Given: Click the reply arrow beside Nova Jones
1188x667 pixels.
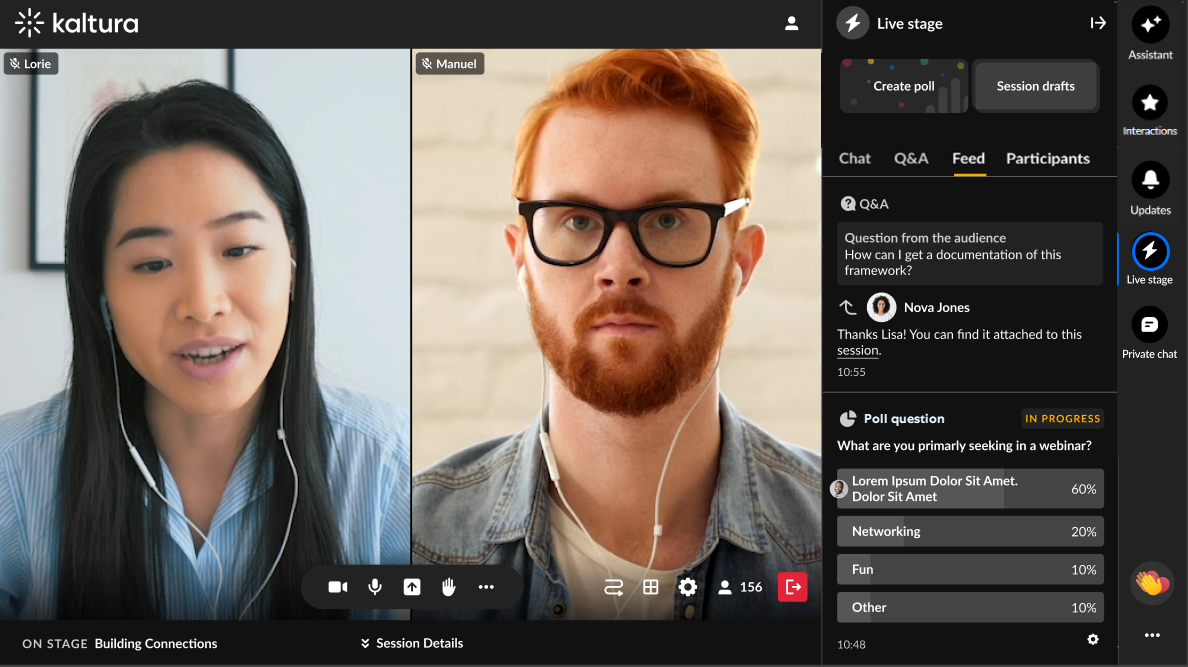Looking at the screenshot, I should tap(848, 307).
